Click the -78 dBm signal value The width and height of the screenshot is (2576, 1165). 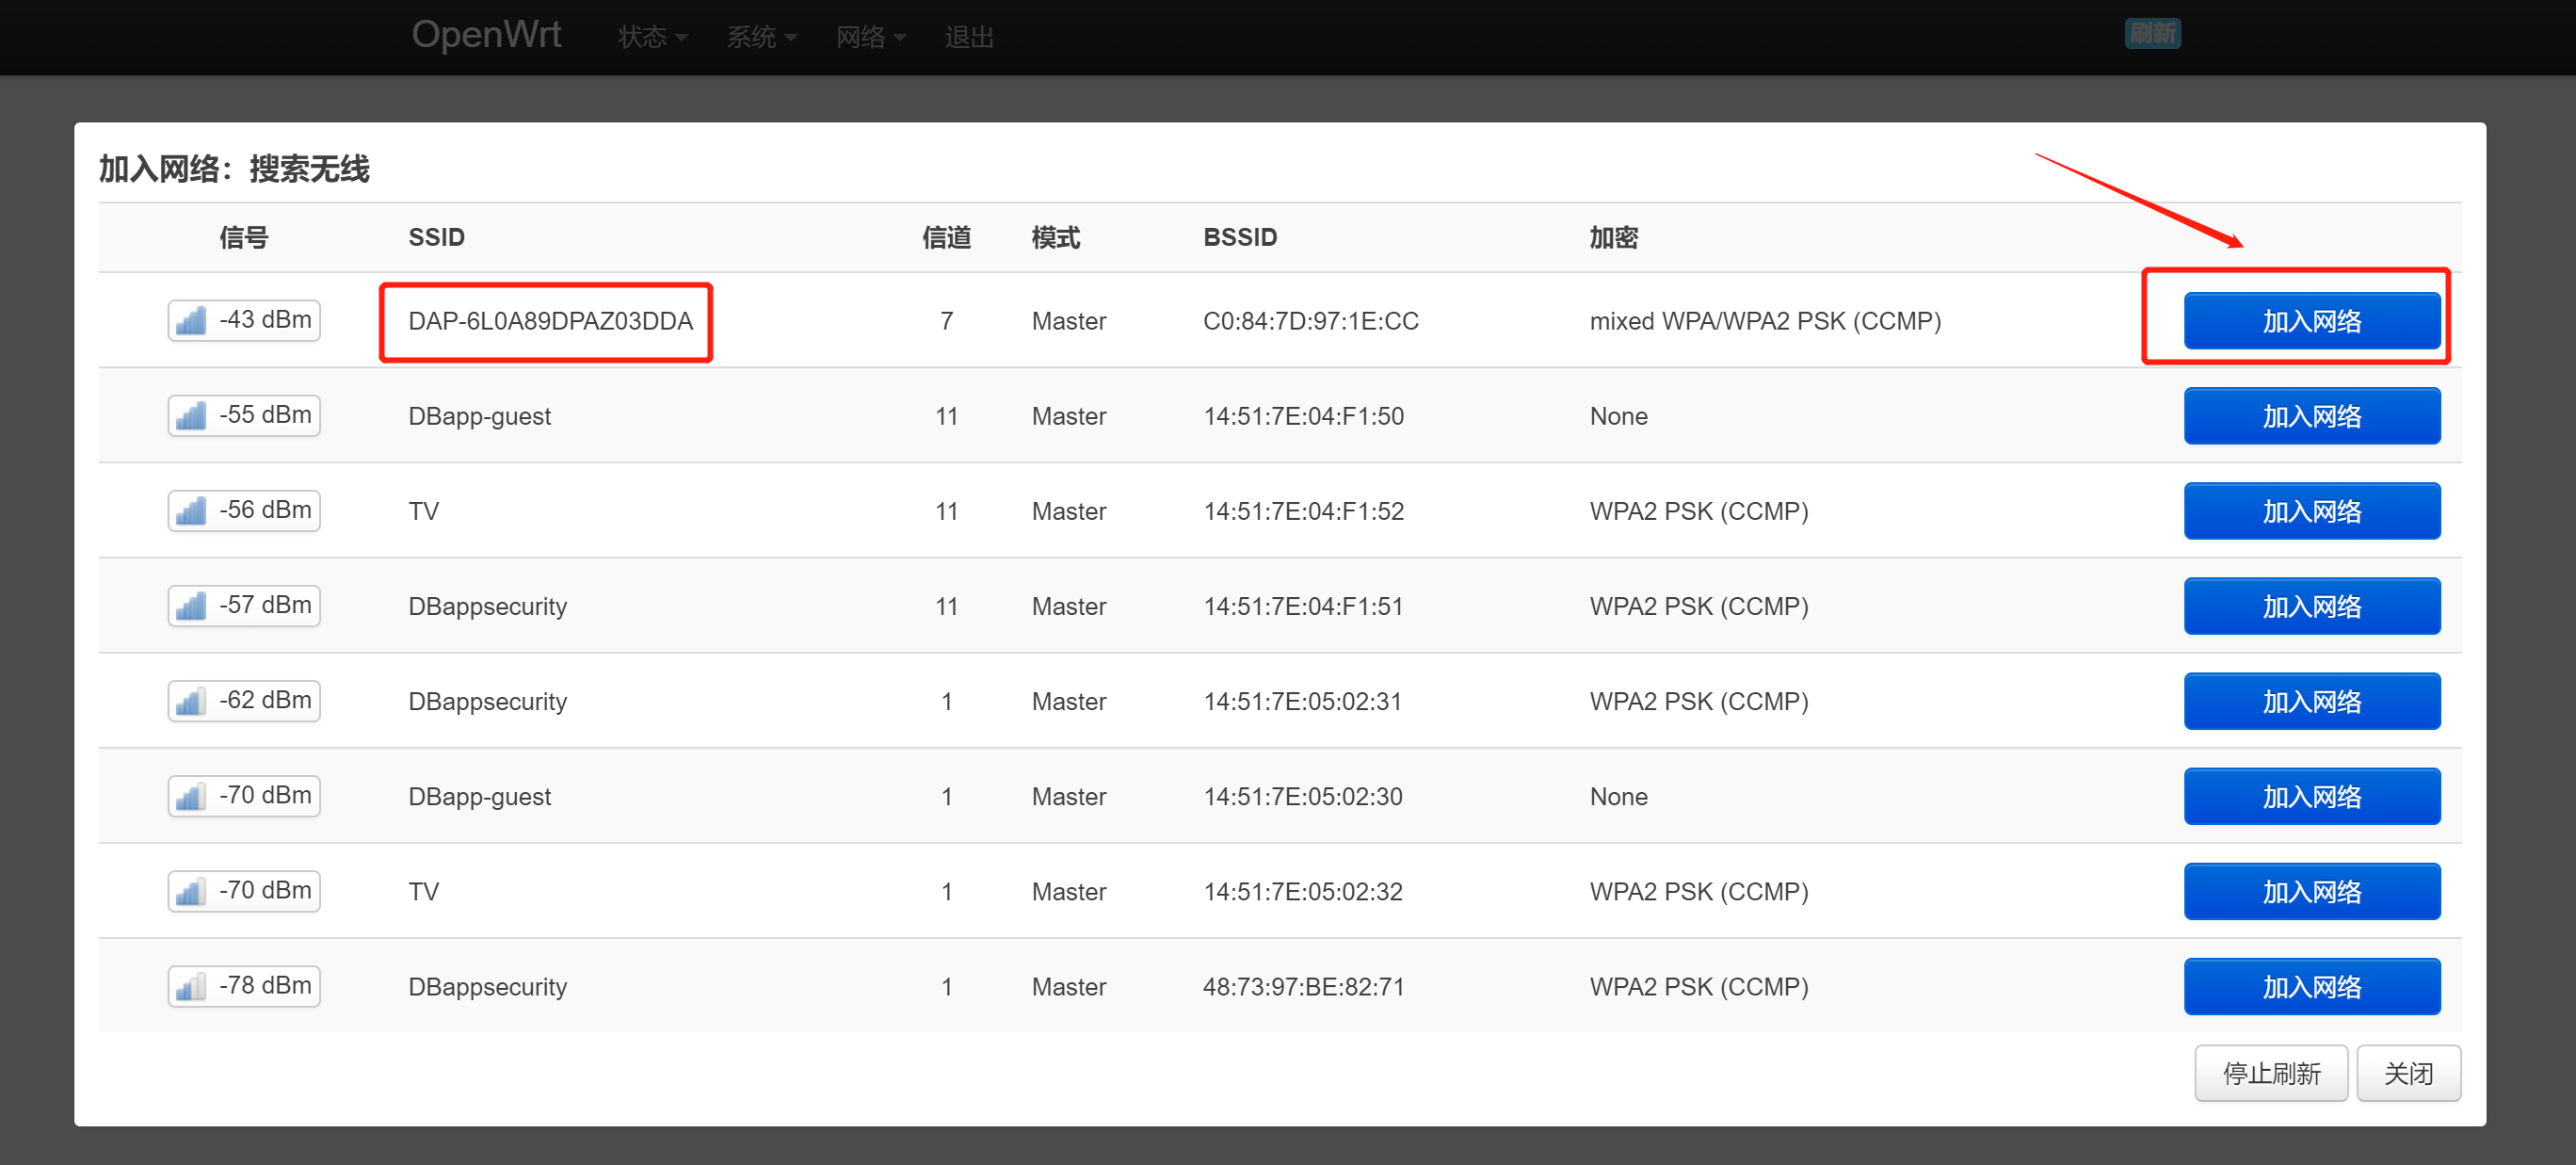(265, 986)
